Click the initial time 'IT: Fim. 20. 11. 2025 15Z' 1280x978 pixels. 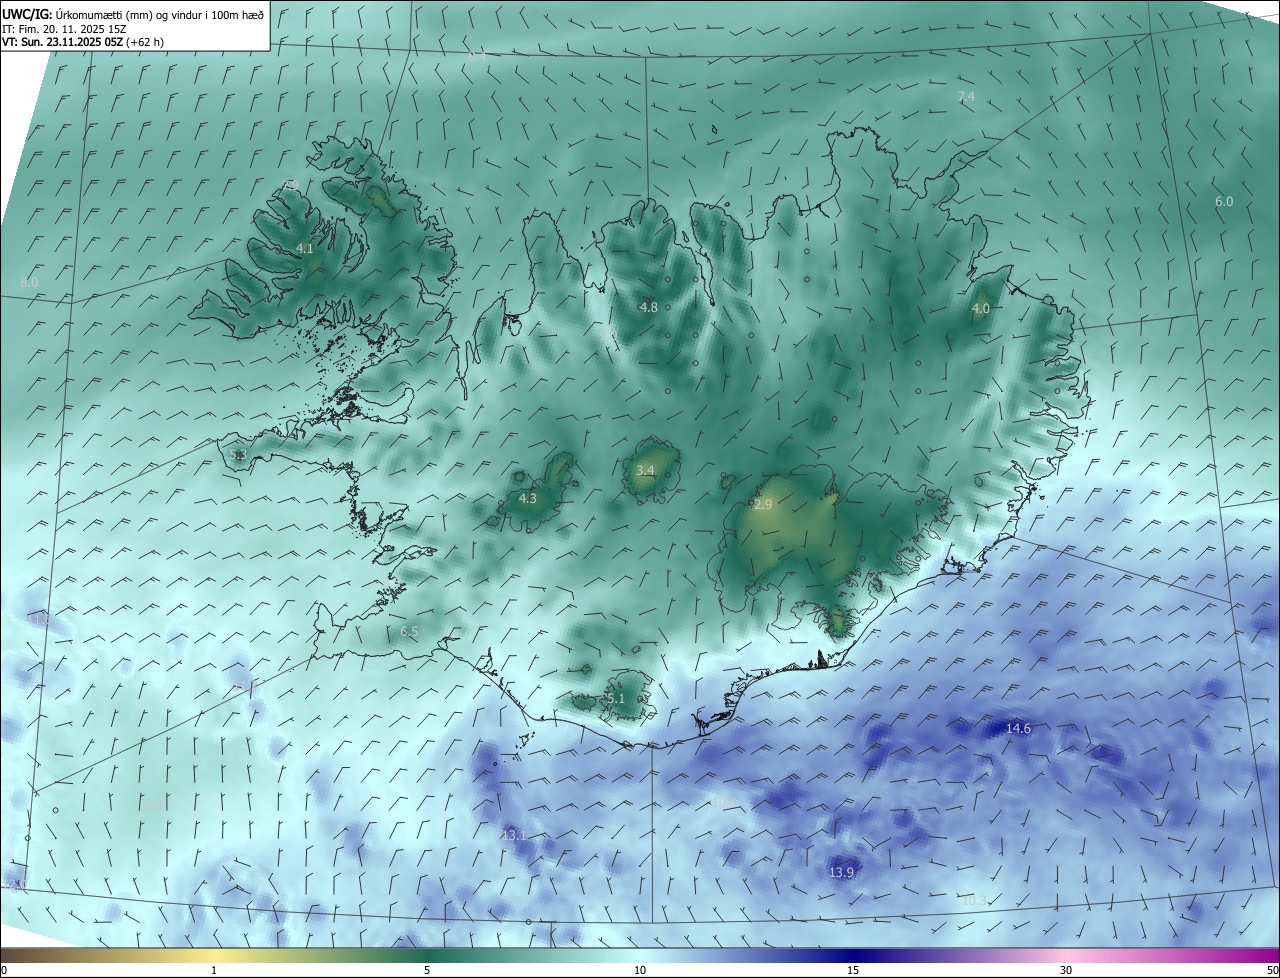tap(63, 29)
